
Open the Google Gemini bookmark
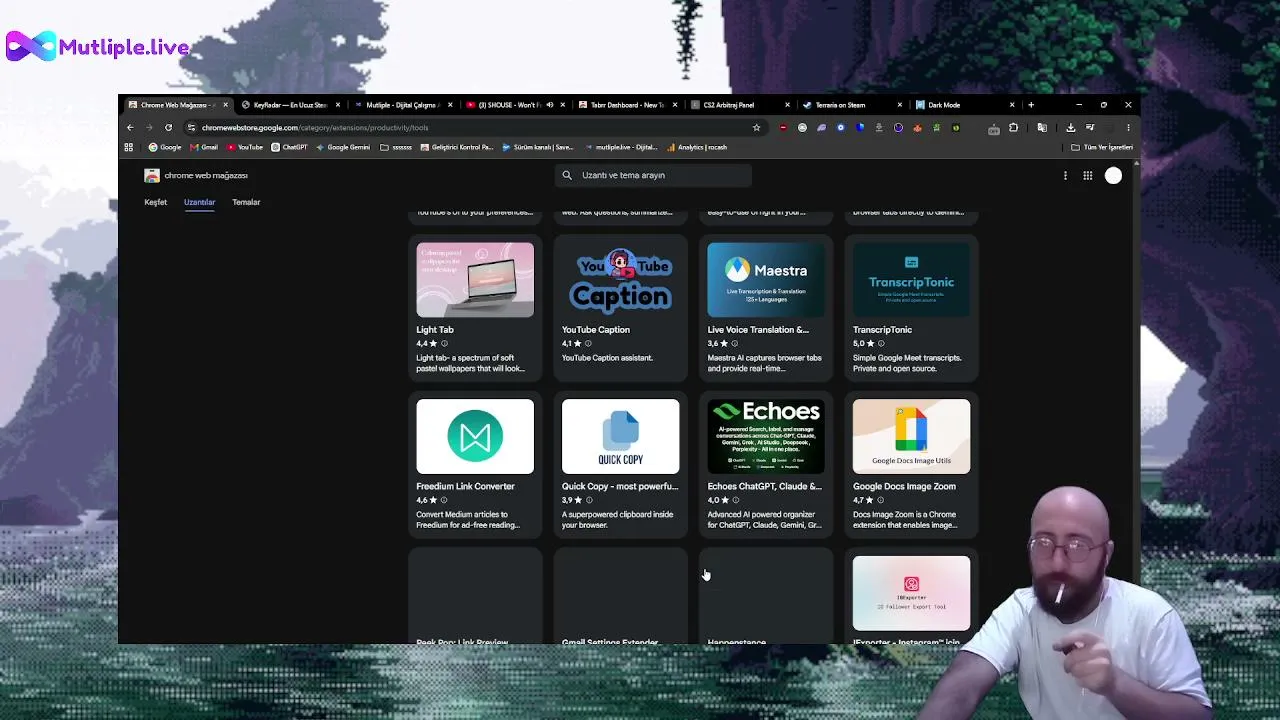(343, 147)
